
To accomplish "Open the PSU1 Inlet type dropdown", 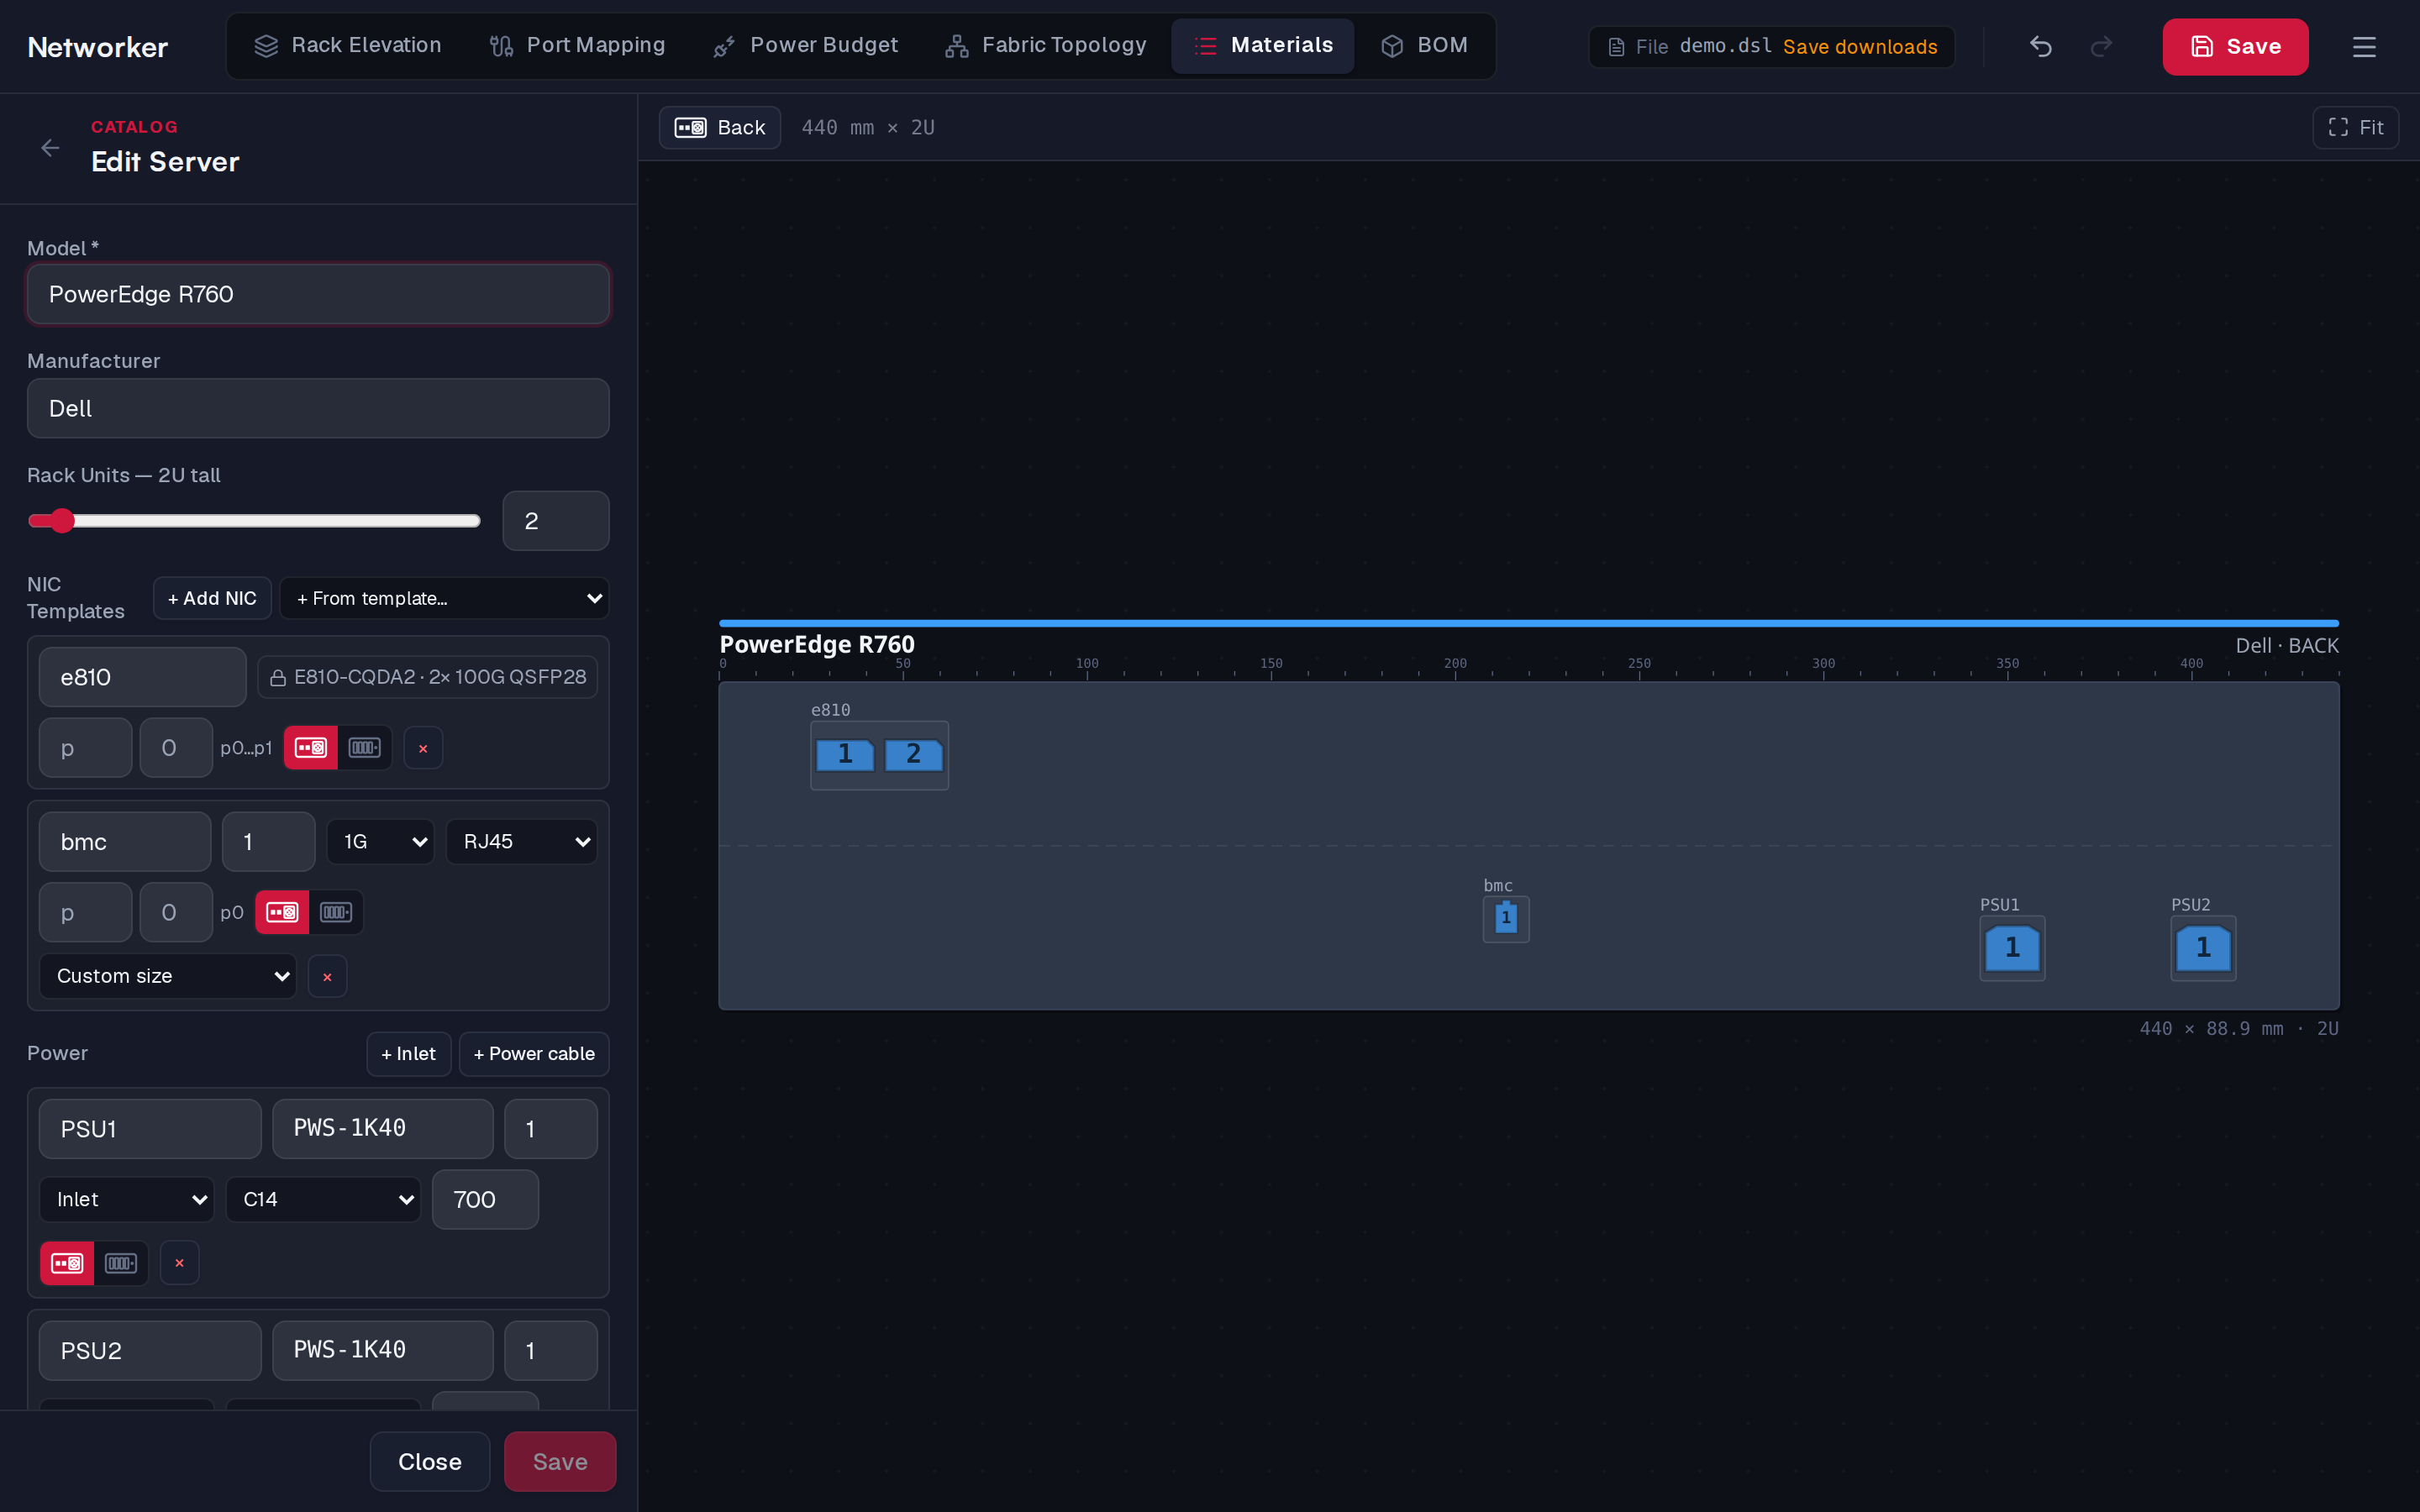I will coord(127,1199).
